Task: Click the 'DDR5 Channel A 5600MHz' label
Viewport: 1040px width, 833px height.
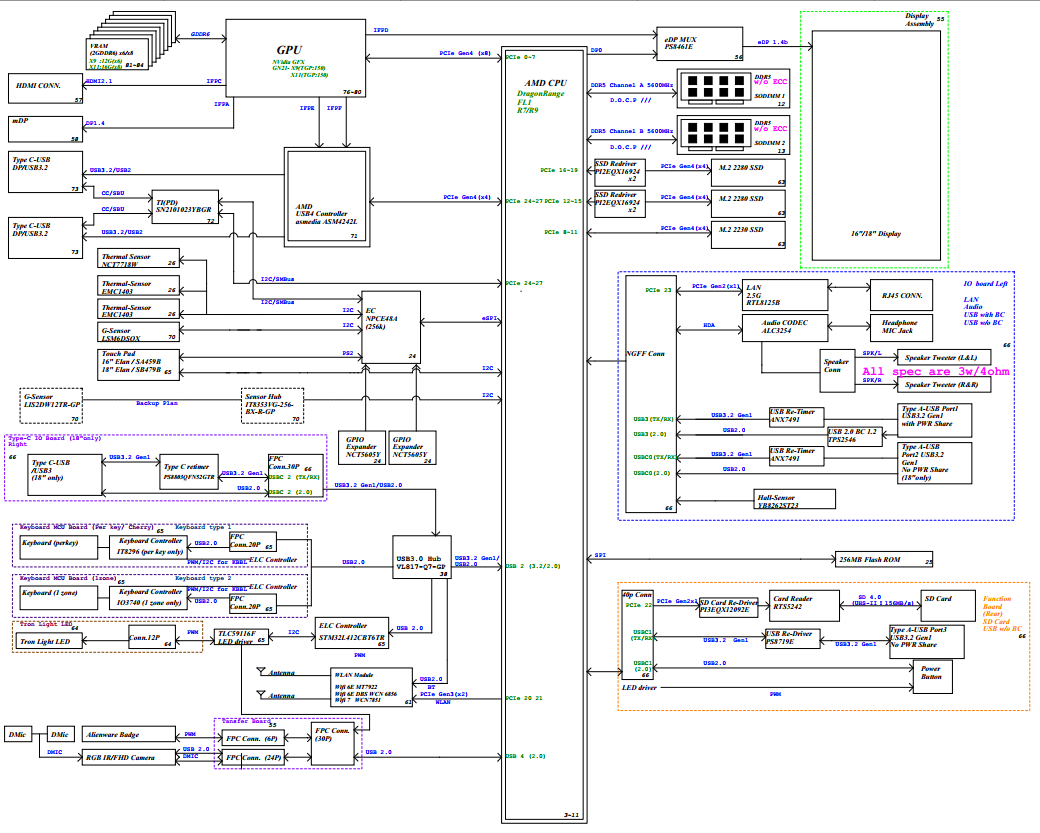Action: (x=631, y=86)
